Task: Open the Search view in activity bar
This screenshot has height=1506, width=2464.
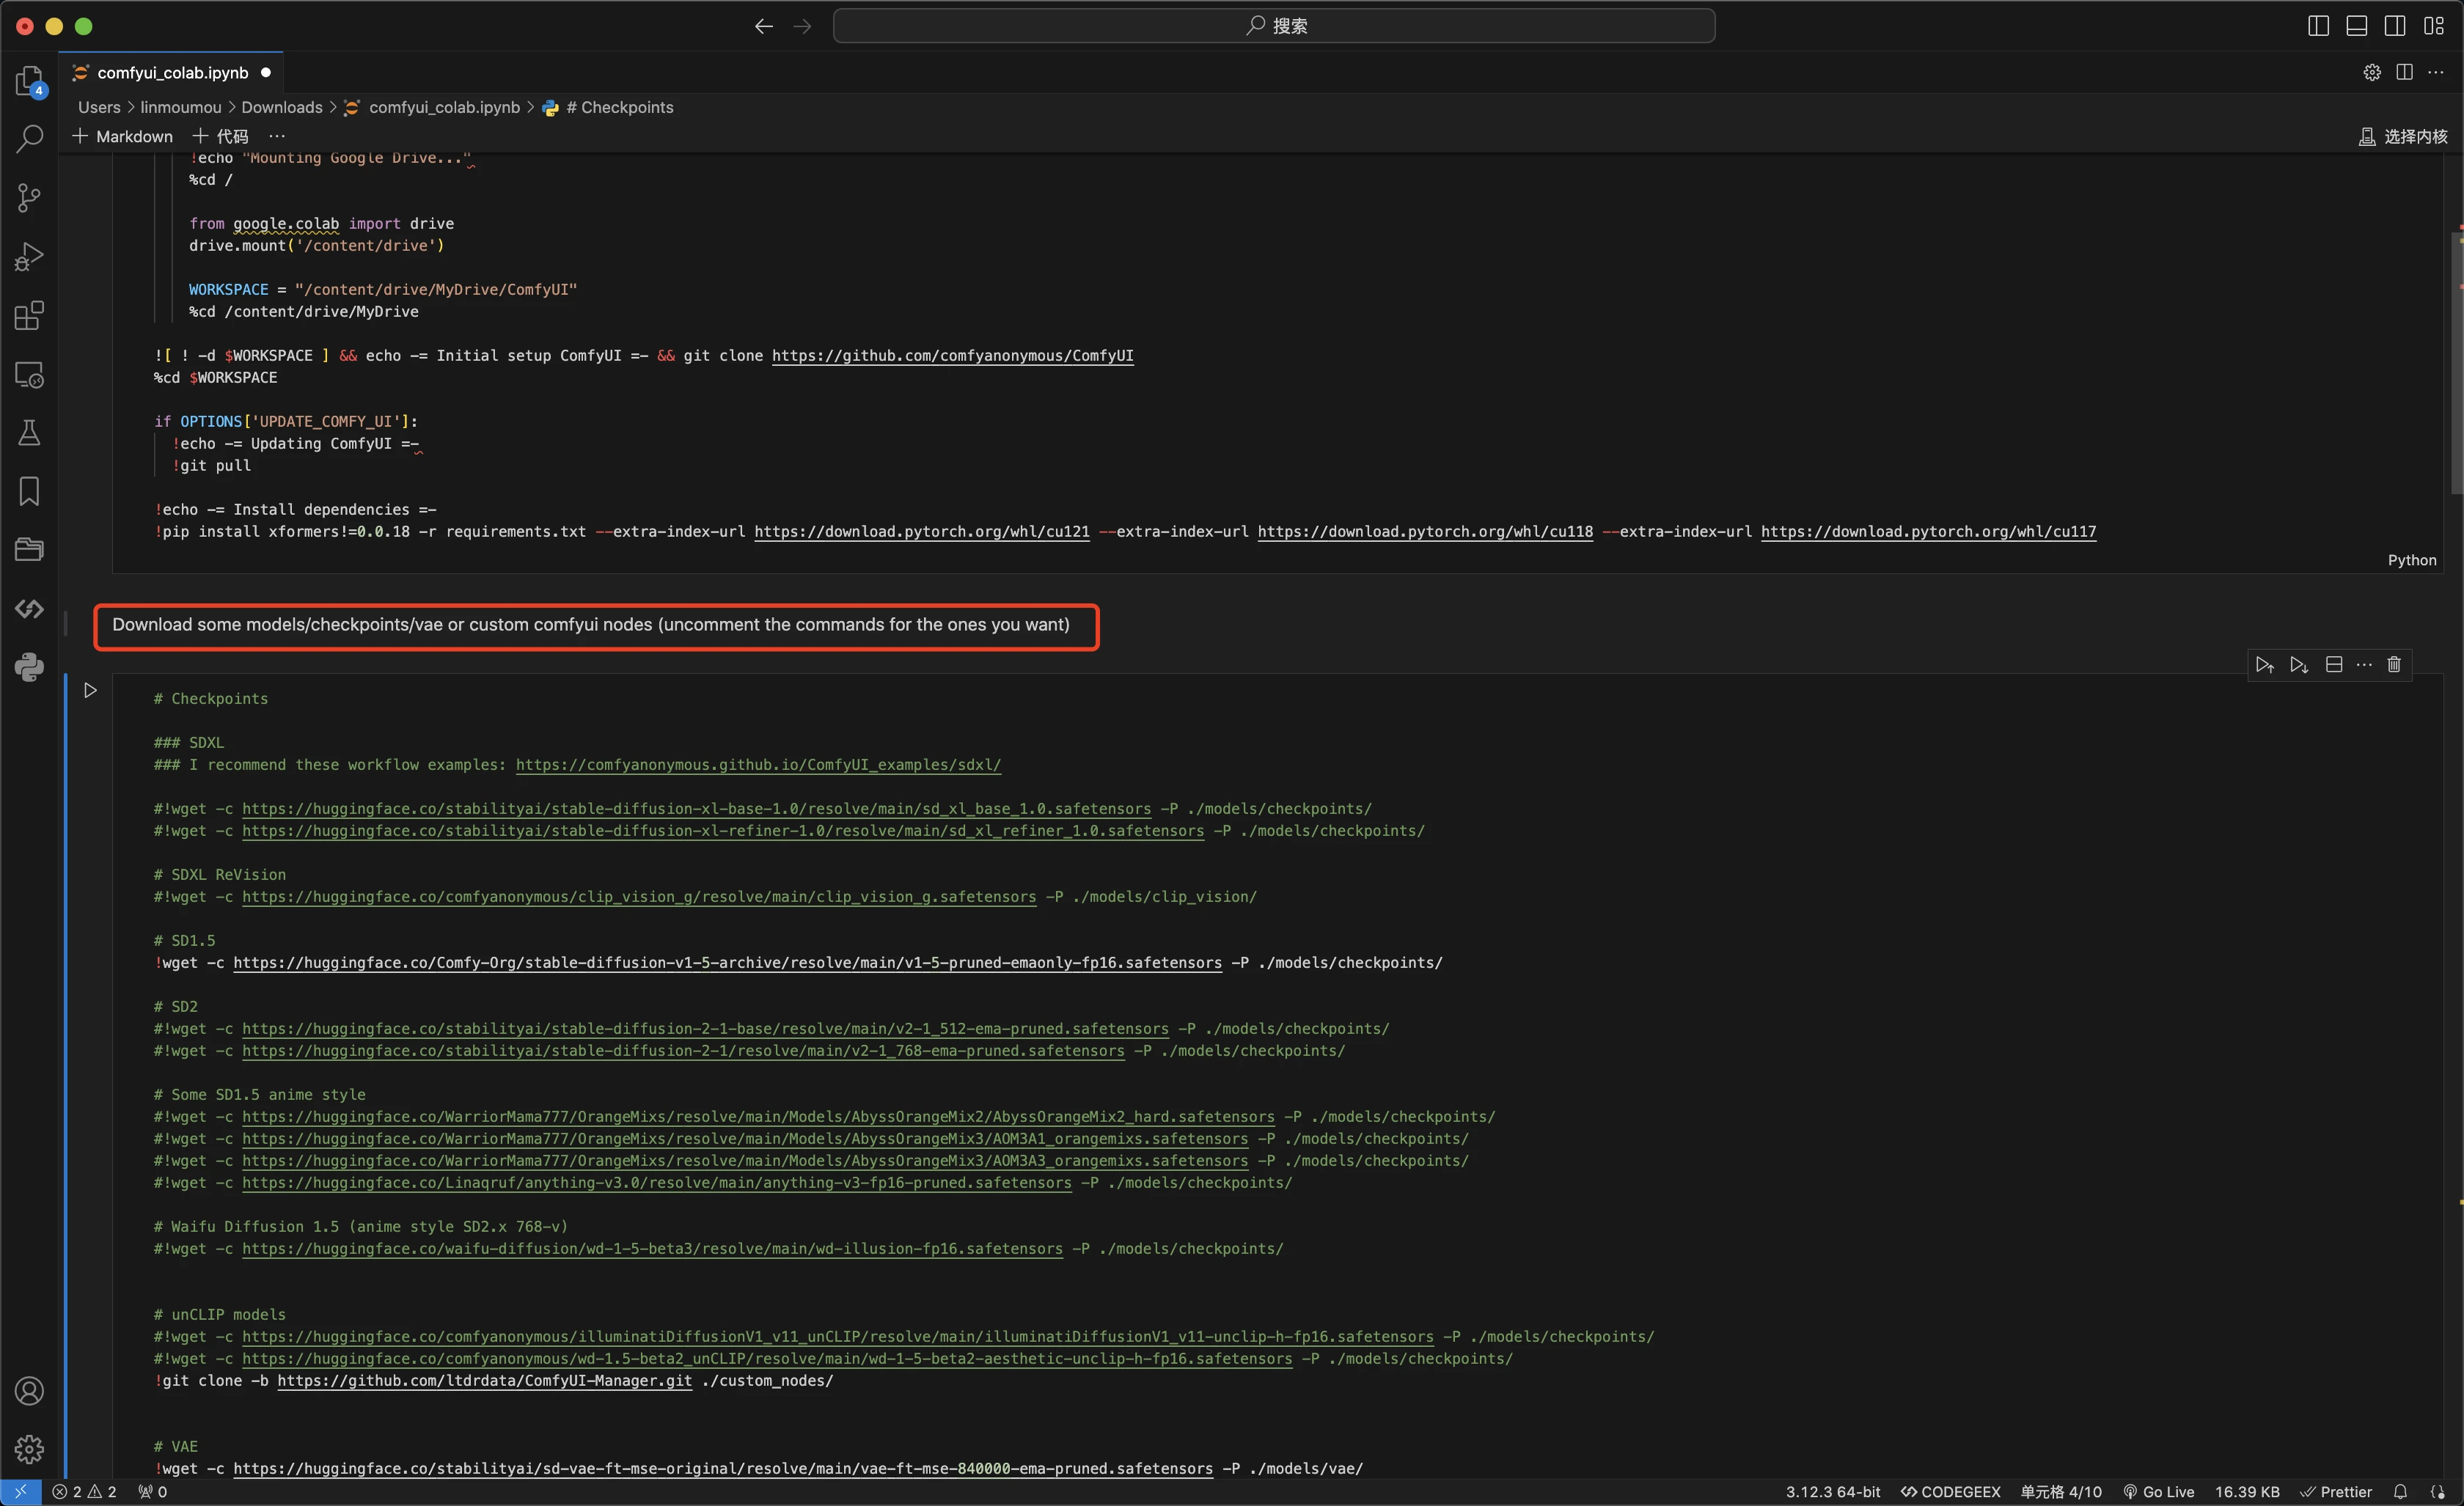Action: coord(30,139)
